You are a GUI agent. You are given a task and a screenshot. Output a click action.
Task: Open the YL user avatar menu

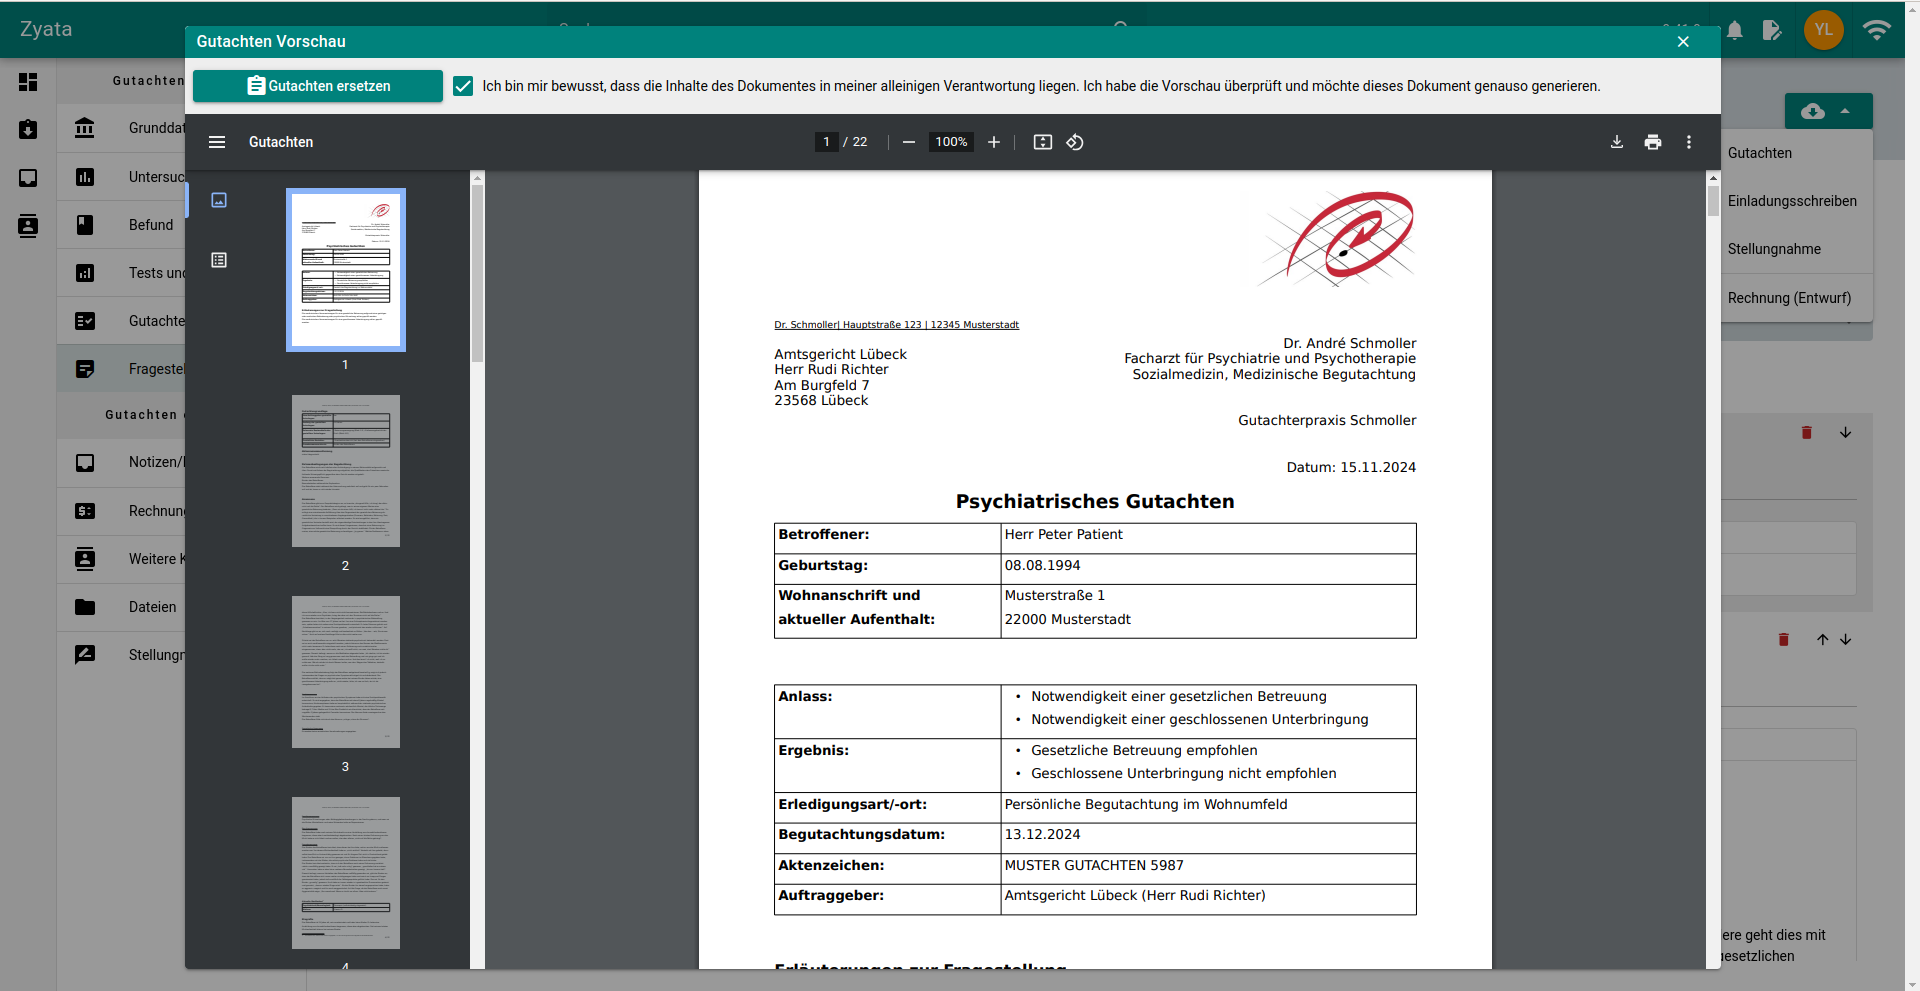1824,30
